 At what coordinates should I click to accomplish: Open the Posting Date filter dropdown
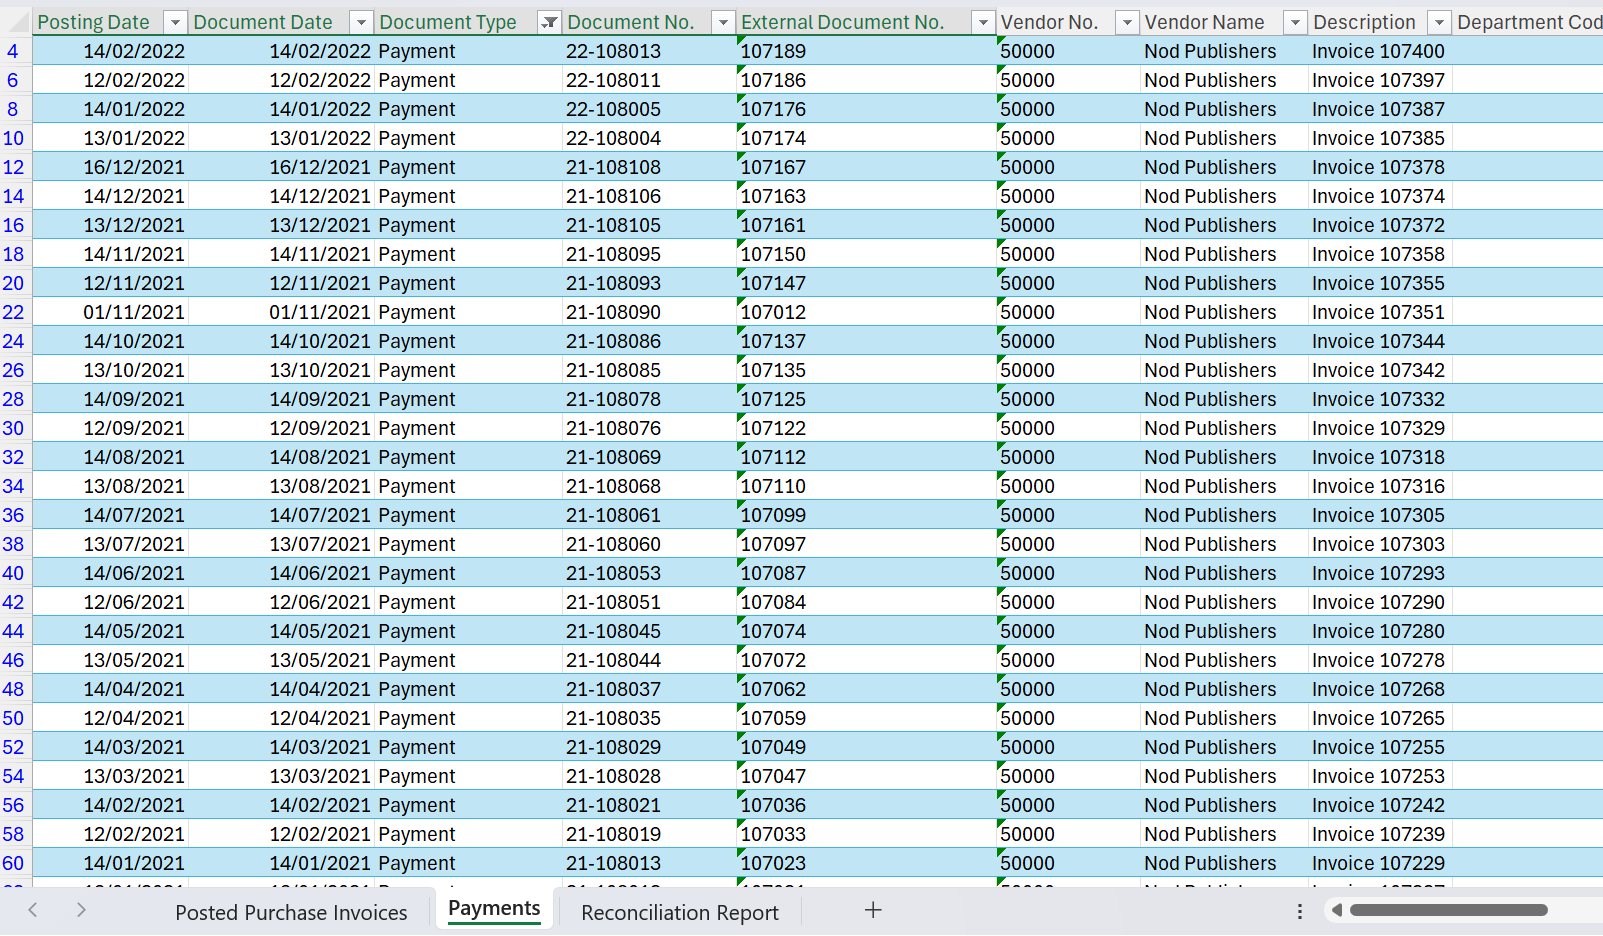[x=175, y=22]
